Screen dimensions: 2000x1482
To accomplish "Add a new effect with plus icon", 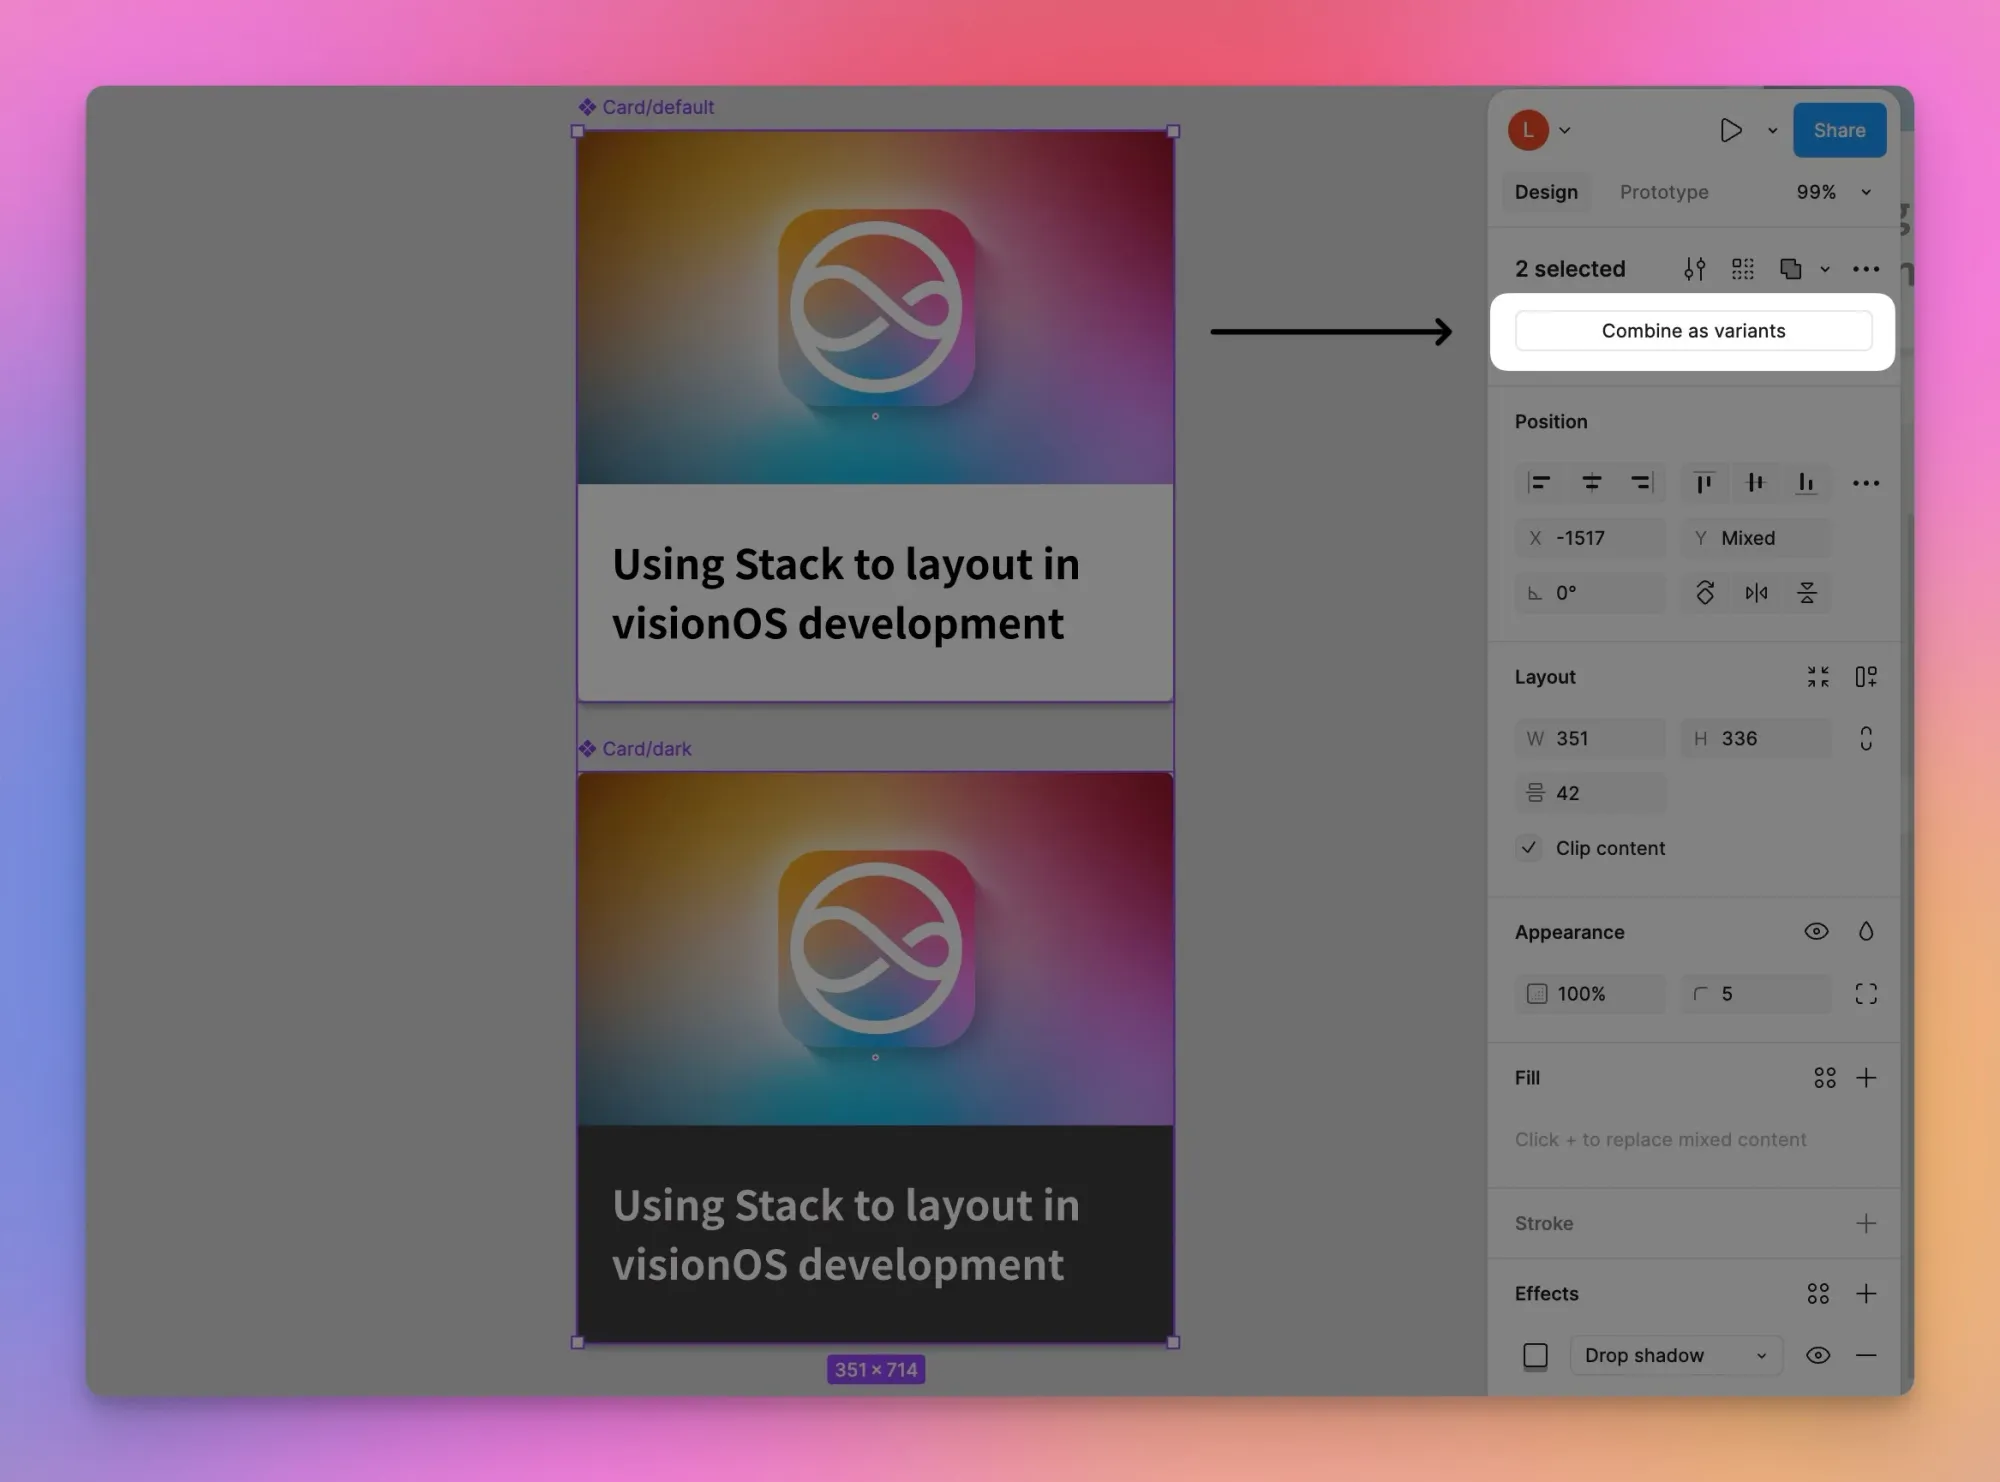I will coord(1866,1293).
